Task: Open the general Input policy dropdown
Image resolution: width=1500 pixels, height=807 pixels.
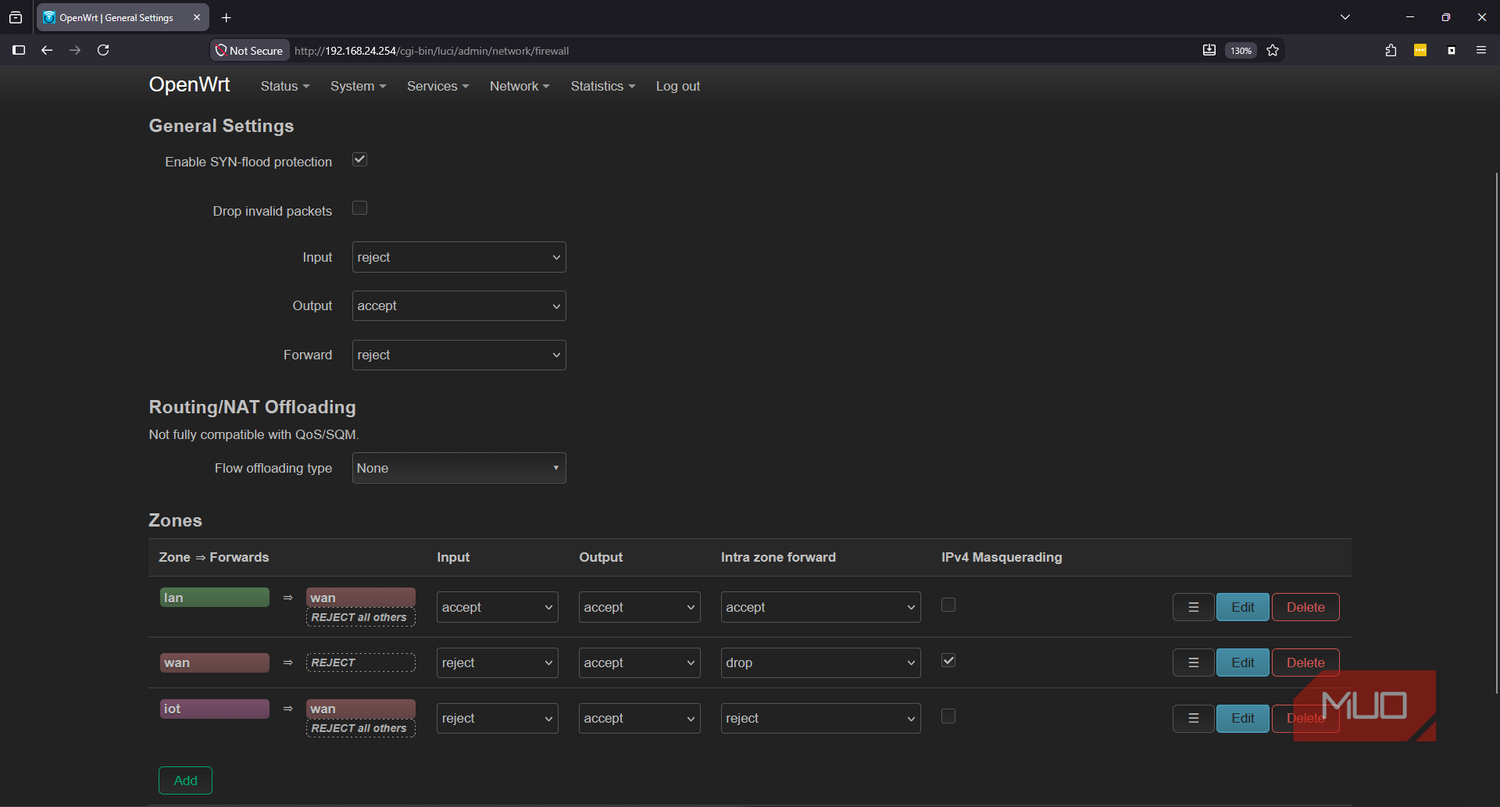Action: click(459, 257)
